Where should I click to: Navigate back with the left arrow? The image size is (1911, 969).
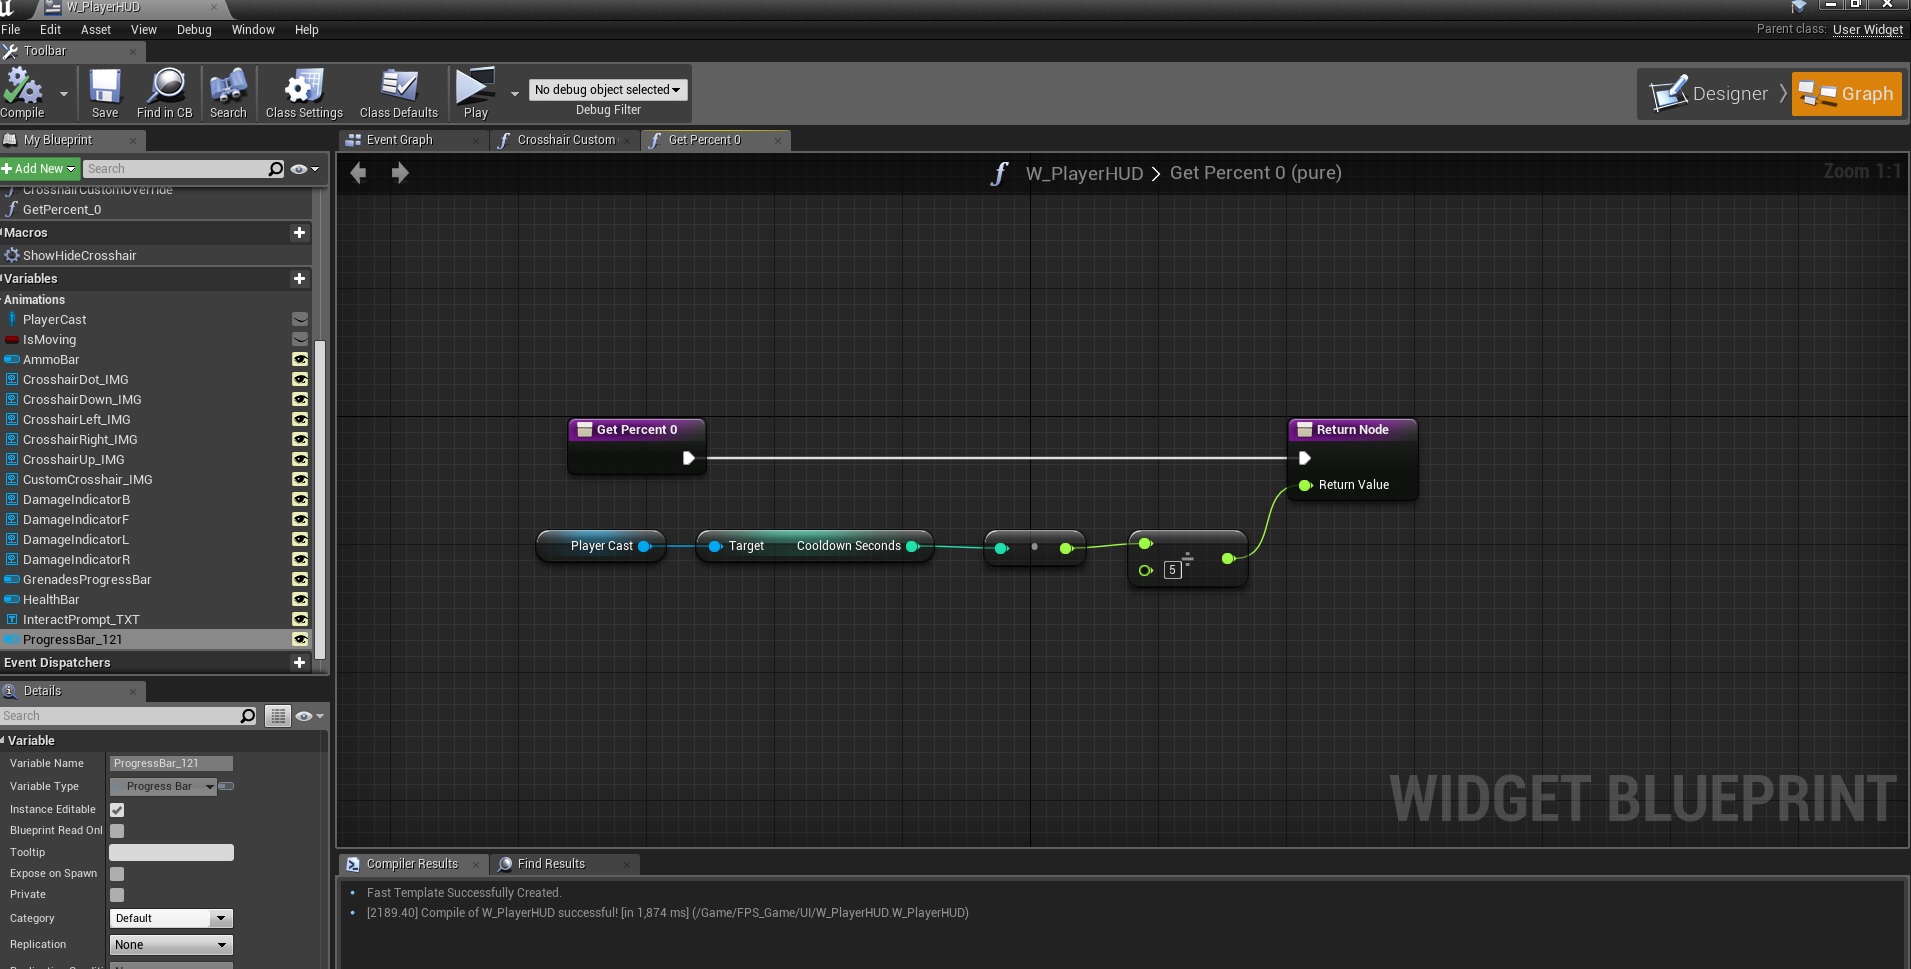(x=359, y=174)
